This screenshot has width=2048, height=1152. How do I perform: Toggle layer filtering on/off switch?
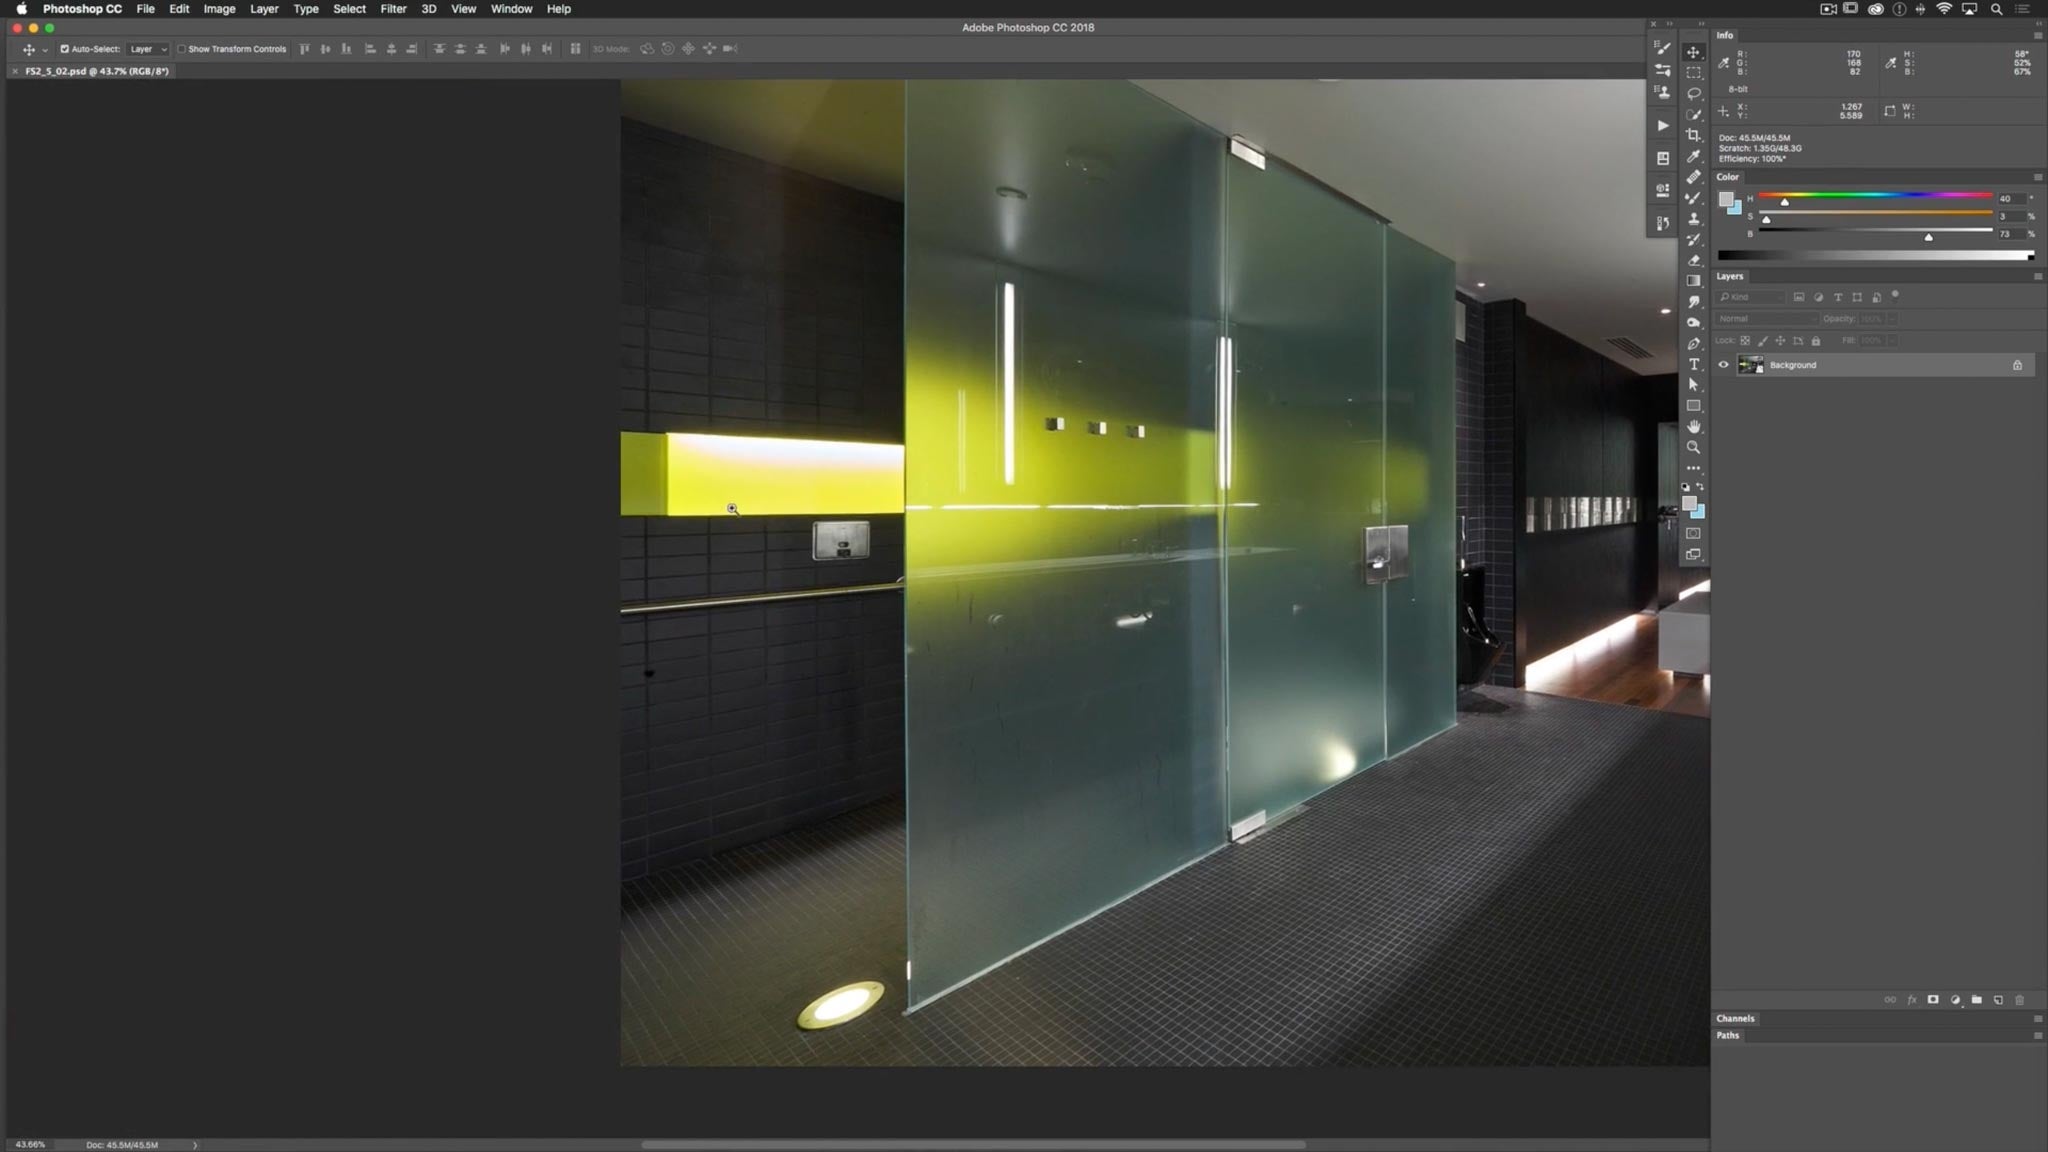pos(1895,296)
